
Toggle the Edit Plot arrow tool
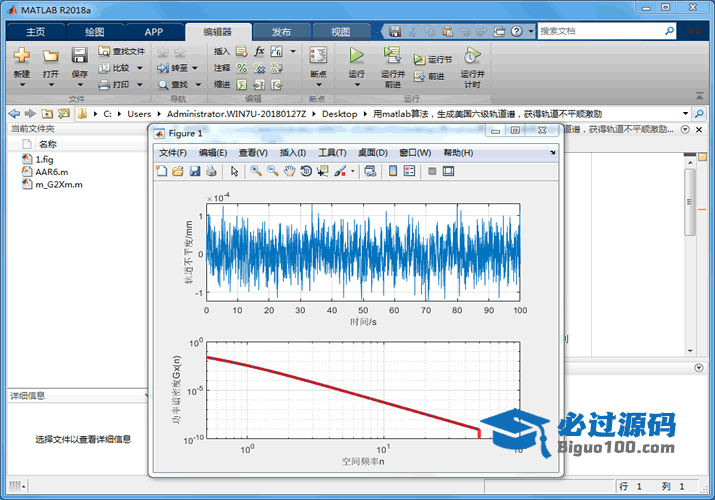235,171
